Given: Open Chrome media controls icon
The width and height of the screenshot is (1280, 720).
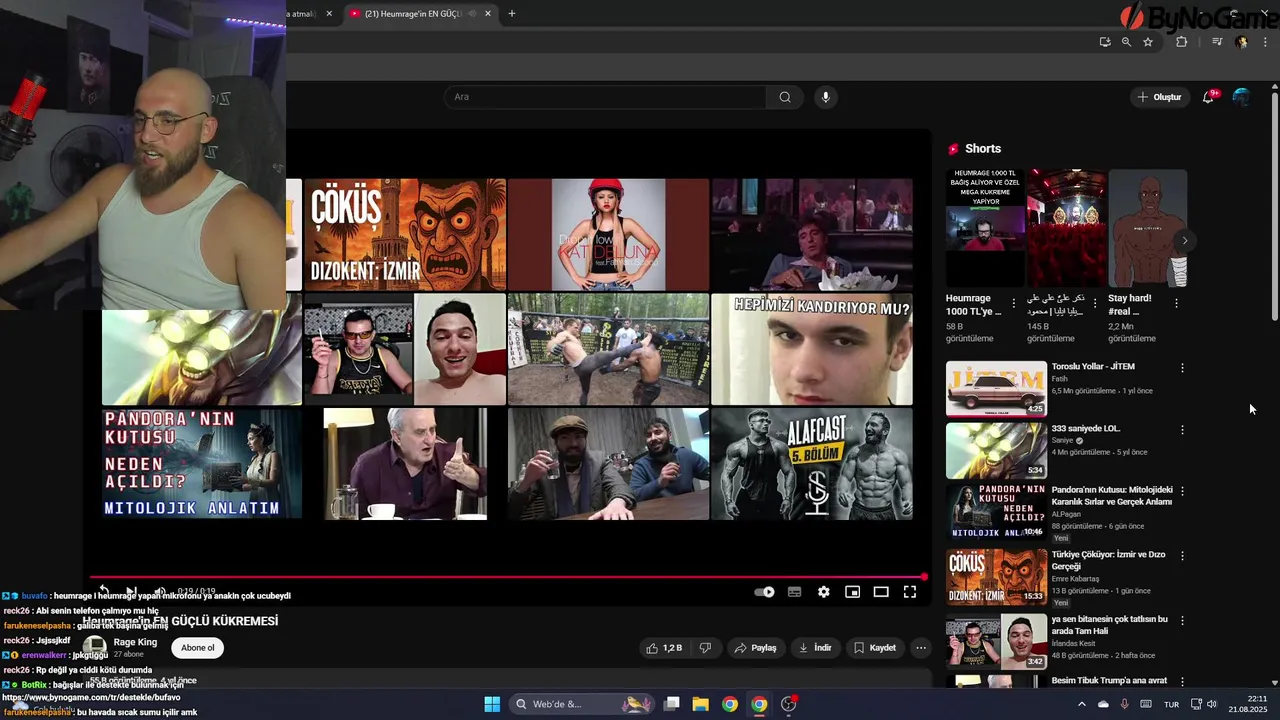Looking at the screenshot, I should (x=1217, y=42).
